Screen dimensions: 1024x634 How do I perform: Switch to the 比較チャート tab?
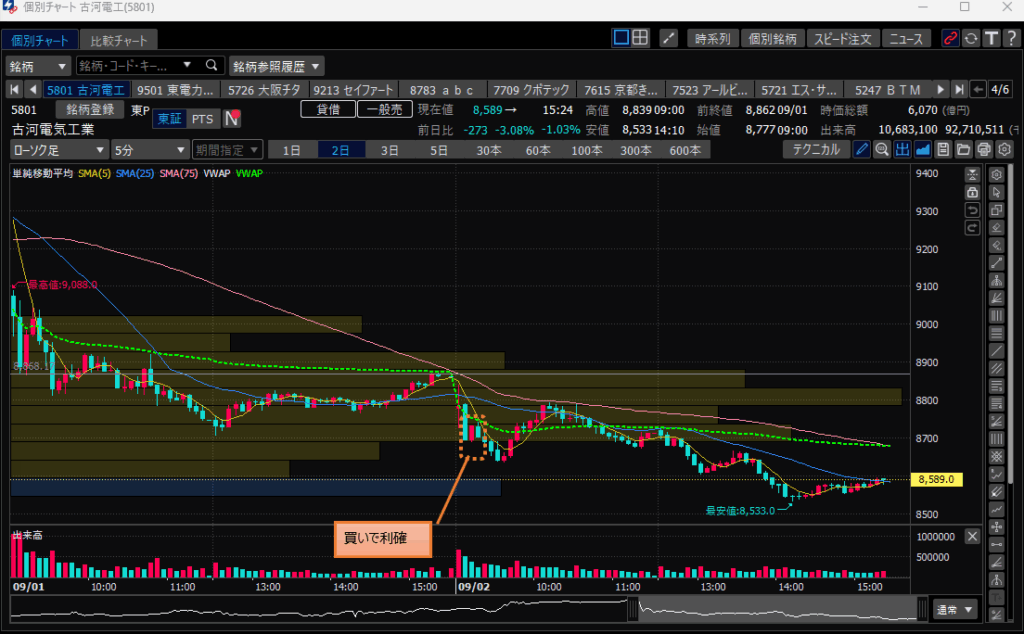click(118, 41)
